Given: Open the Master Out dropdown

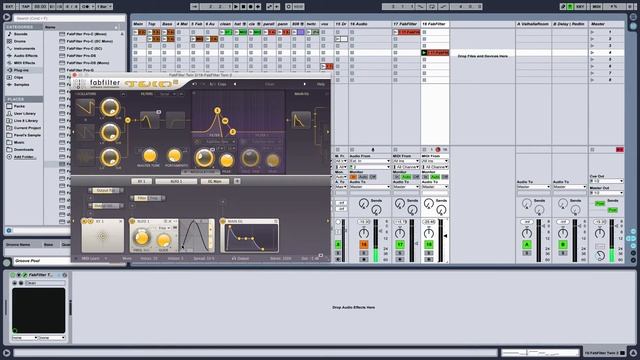Looking at the screenshot, I should point(607,193).
